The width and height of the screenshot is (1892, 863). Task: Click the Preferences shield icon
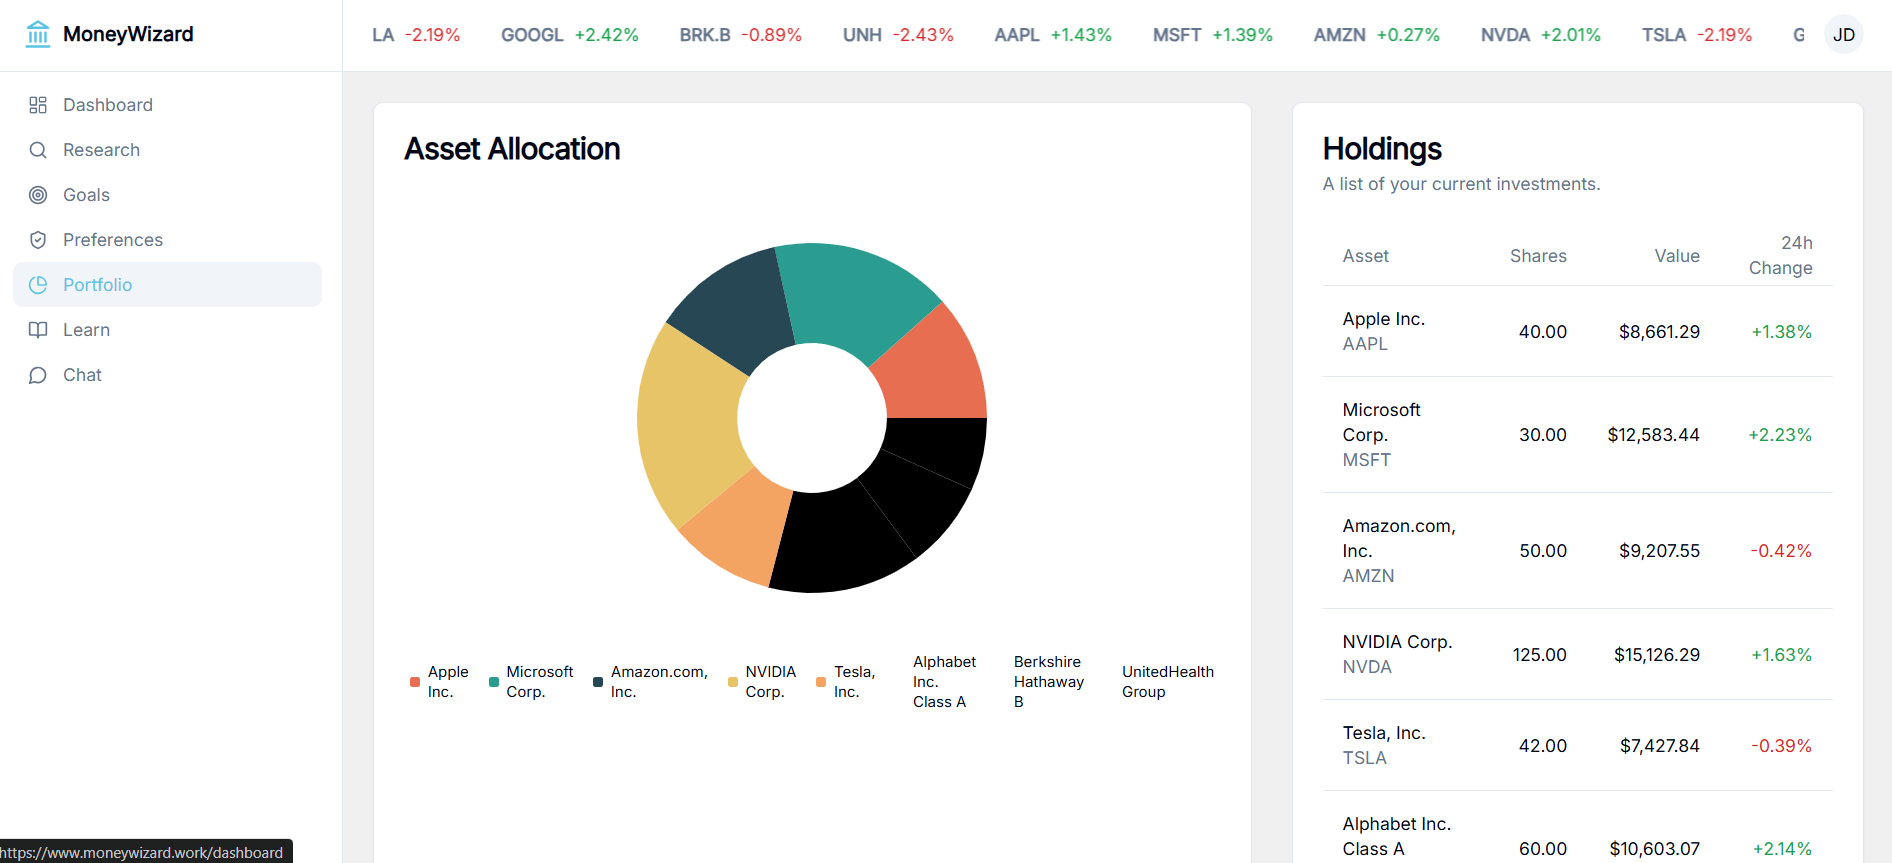(38, 240)
